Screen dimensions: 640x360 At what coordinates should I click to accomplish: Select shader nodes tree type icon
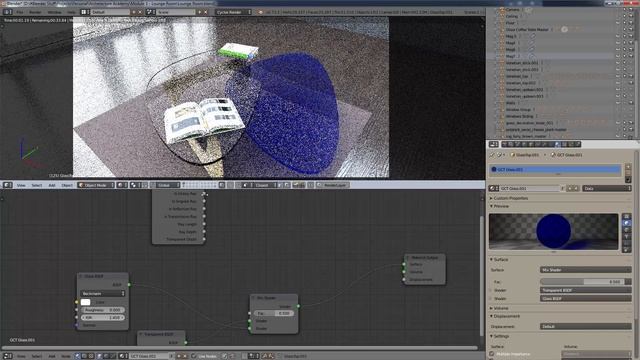click(x=78, y=356)
